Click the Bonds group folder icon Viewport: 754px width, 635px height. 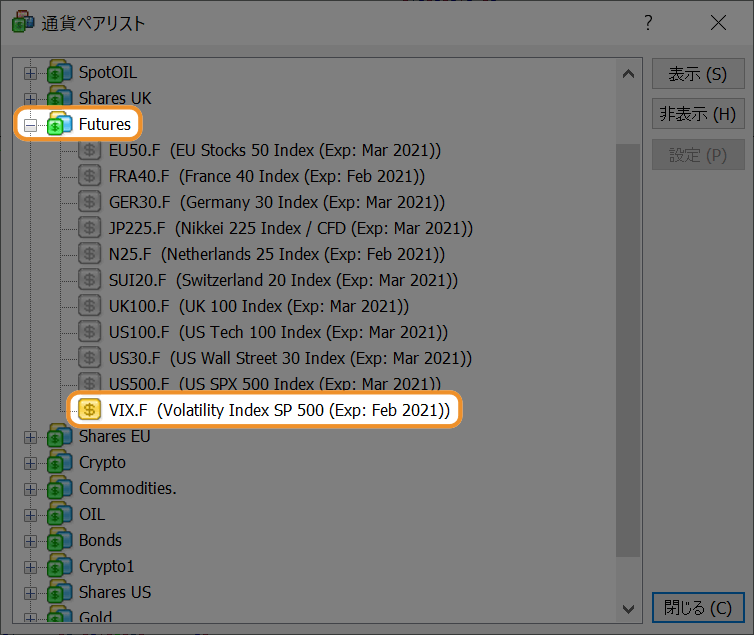60,540
